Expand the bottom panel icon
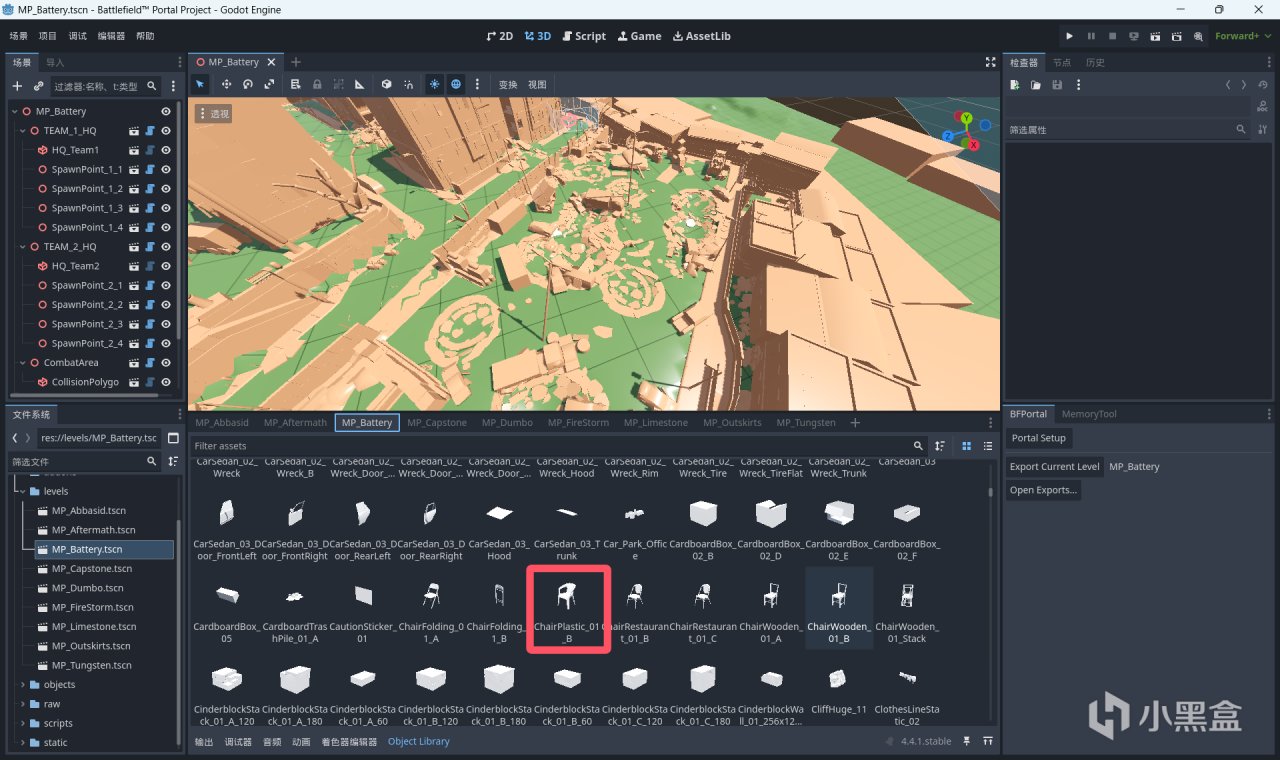Image resolution: width=1280 pixels, height=760 pixels. click(x=988, y=741)
